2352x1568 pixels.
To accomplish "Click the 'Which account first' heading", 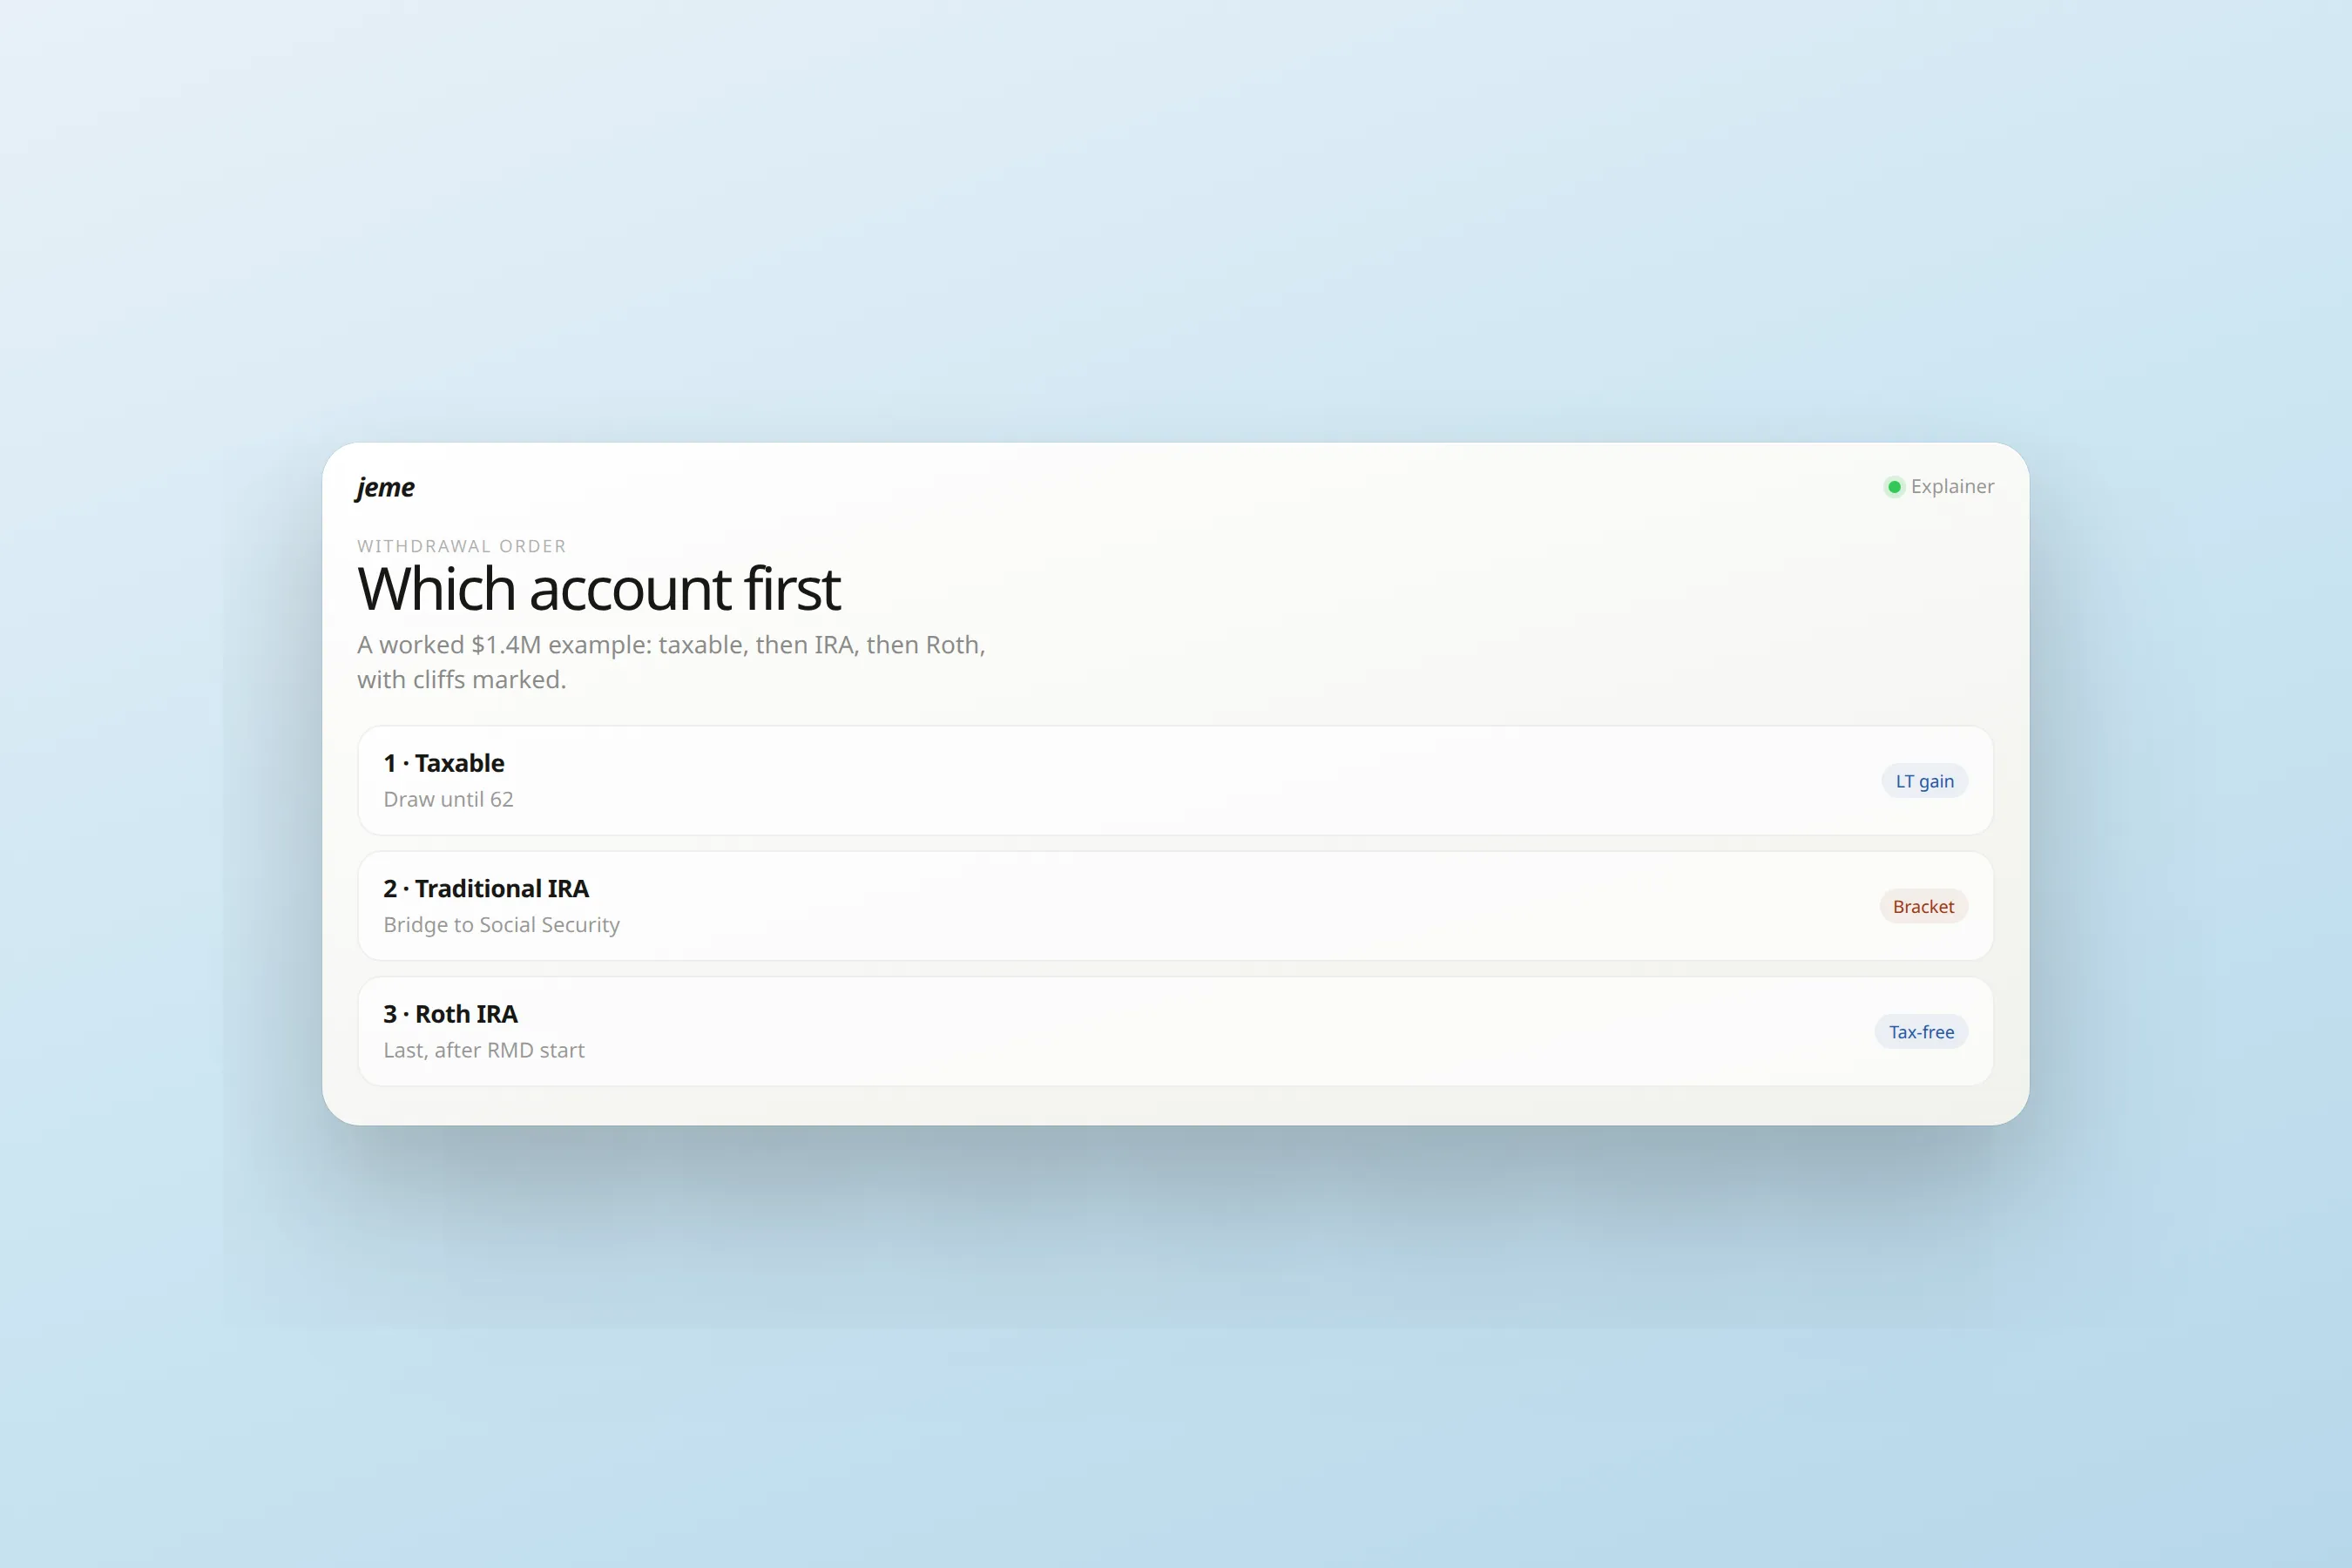I will click(x=599, y=588).
